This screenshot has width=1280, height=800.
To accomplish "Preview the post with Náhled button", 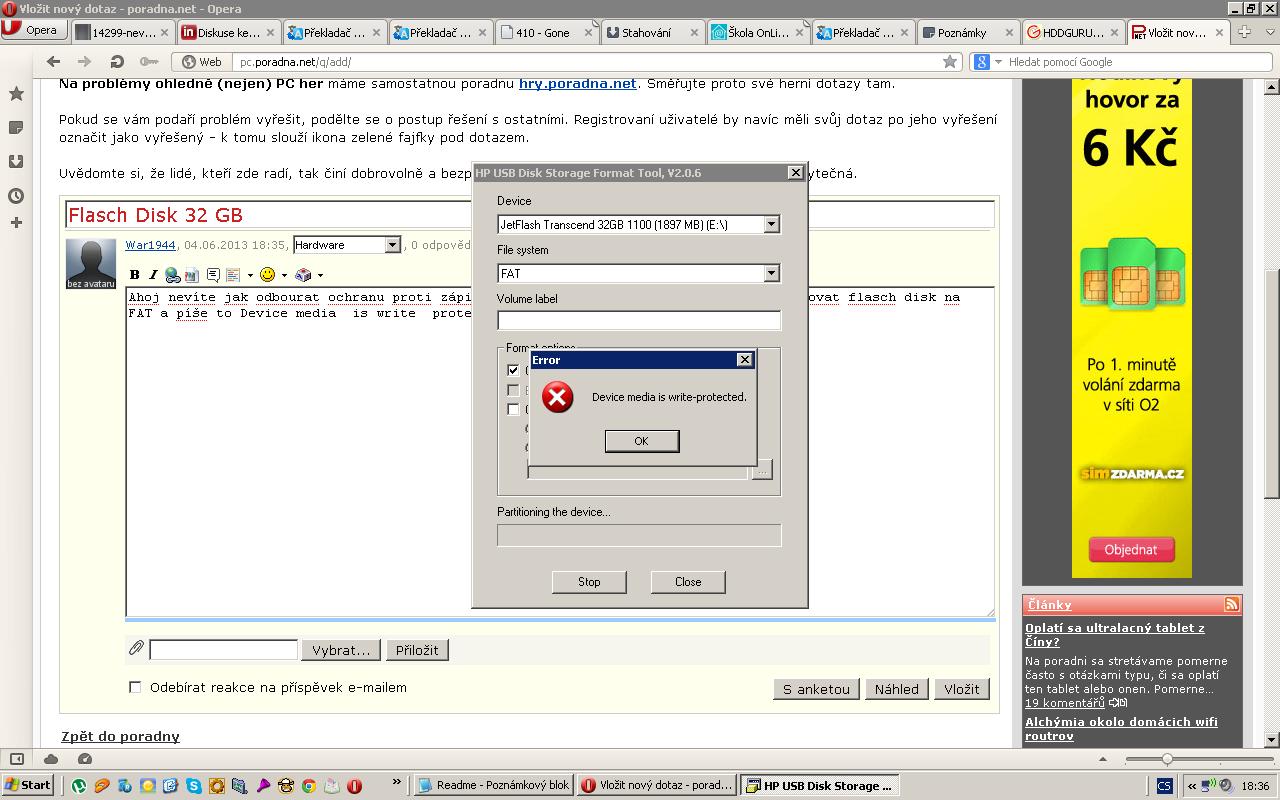I will point(897,689).
